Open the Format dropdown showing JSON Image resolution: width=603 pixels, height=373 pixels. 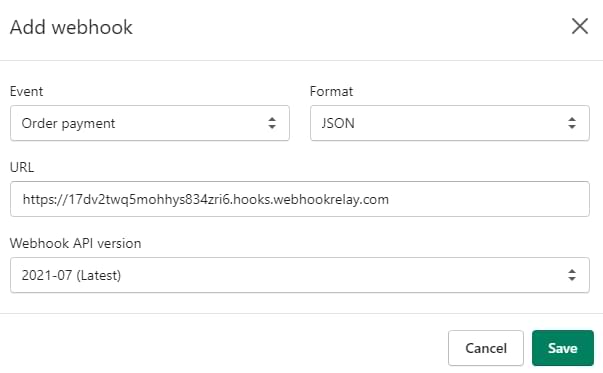(x=450, y=123)
